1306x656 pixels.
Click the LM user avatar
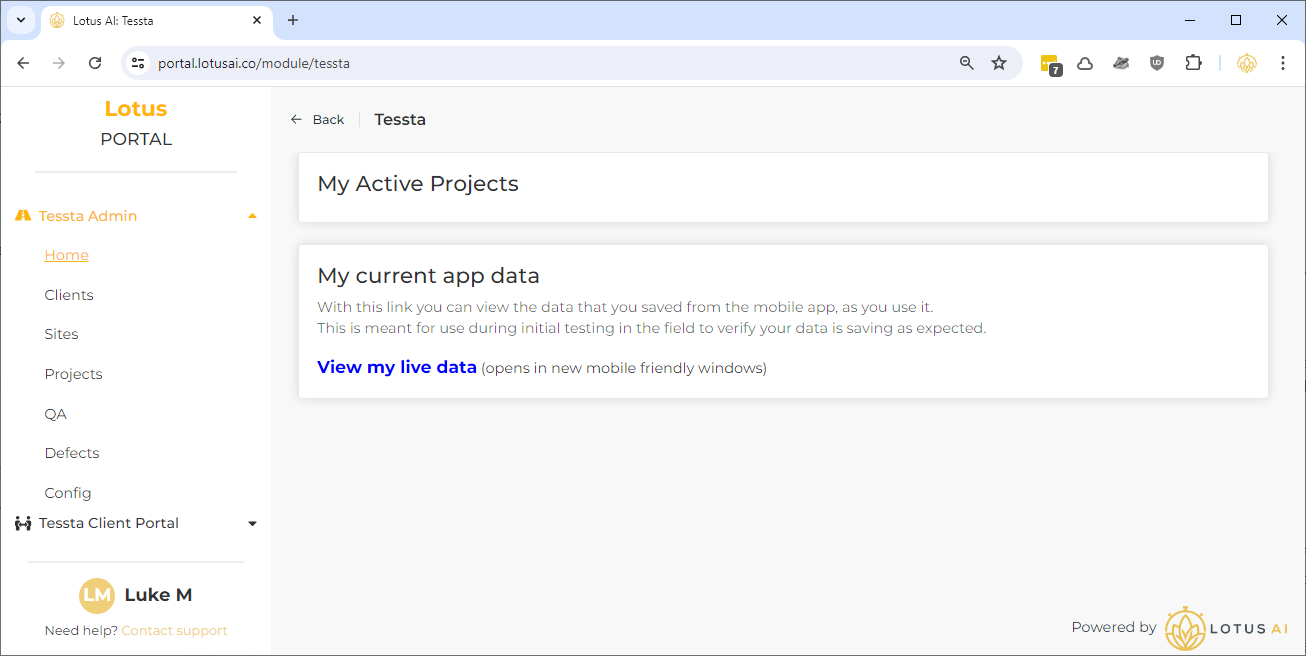point(97,595)
